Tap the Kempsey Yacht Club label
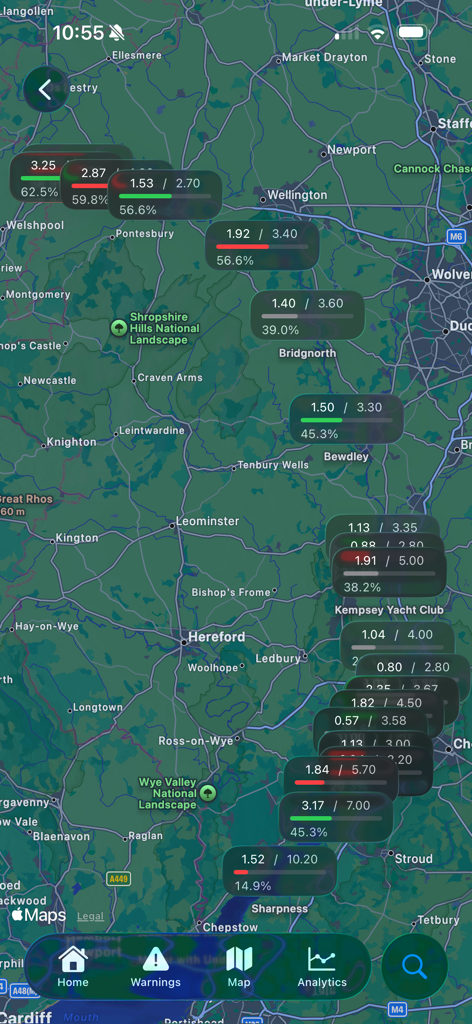The height and width of the screenshot is (1024, 472). 389,609
